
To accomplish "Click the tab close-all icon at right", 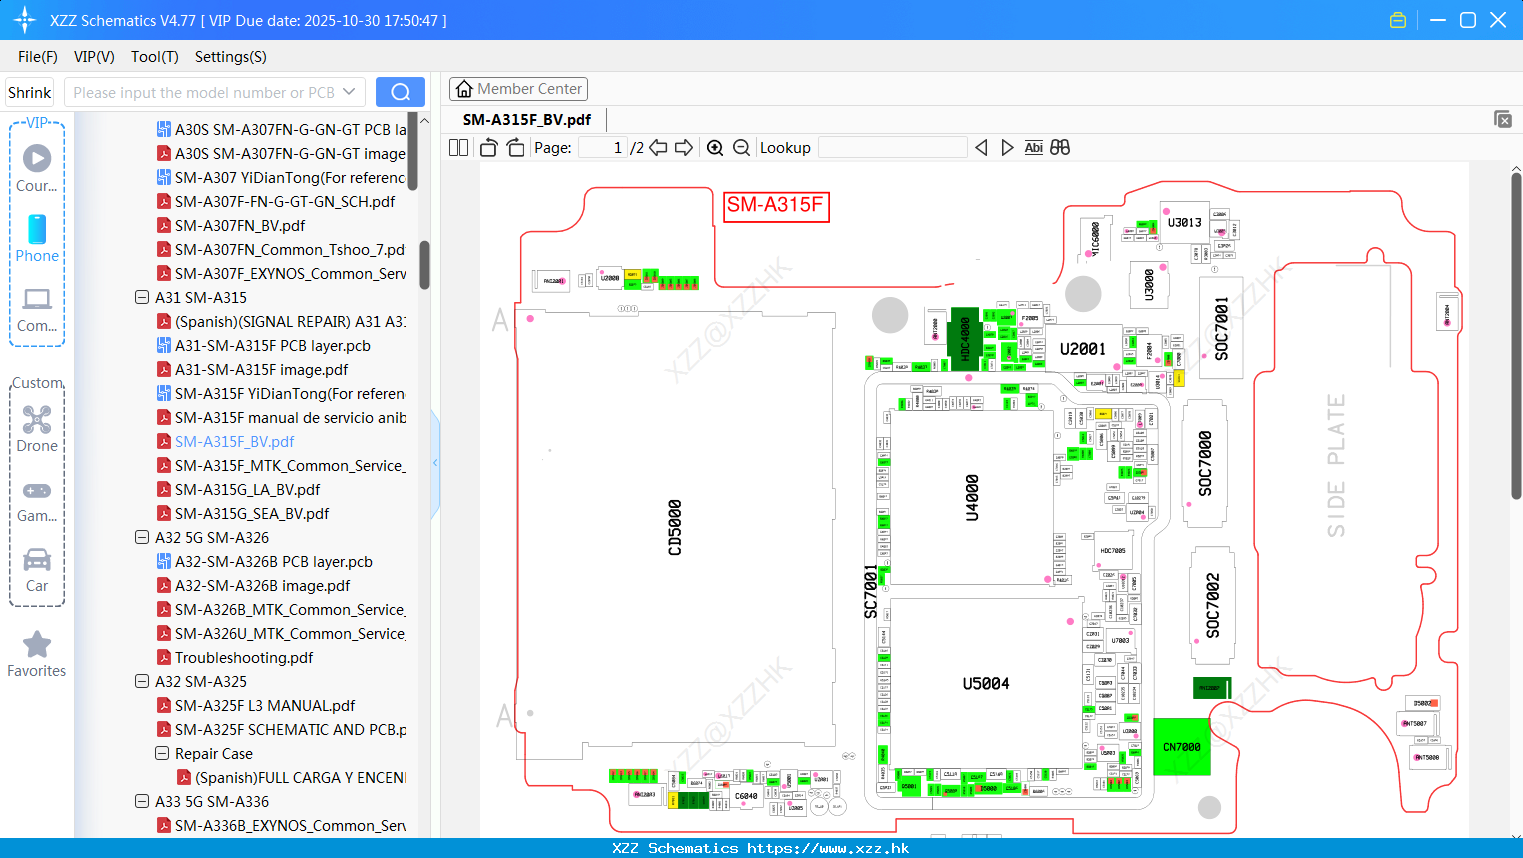I will [x=1503, y=119].
